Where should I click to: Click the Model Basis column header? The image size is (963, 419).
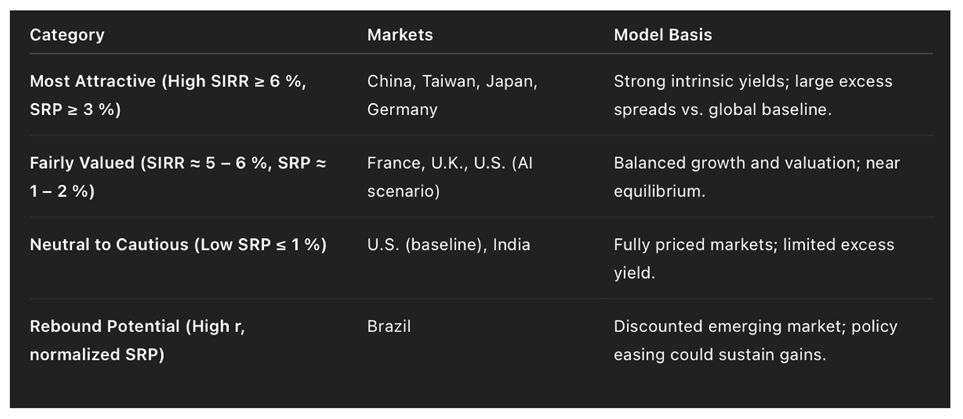[663, 35]
